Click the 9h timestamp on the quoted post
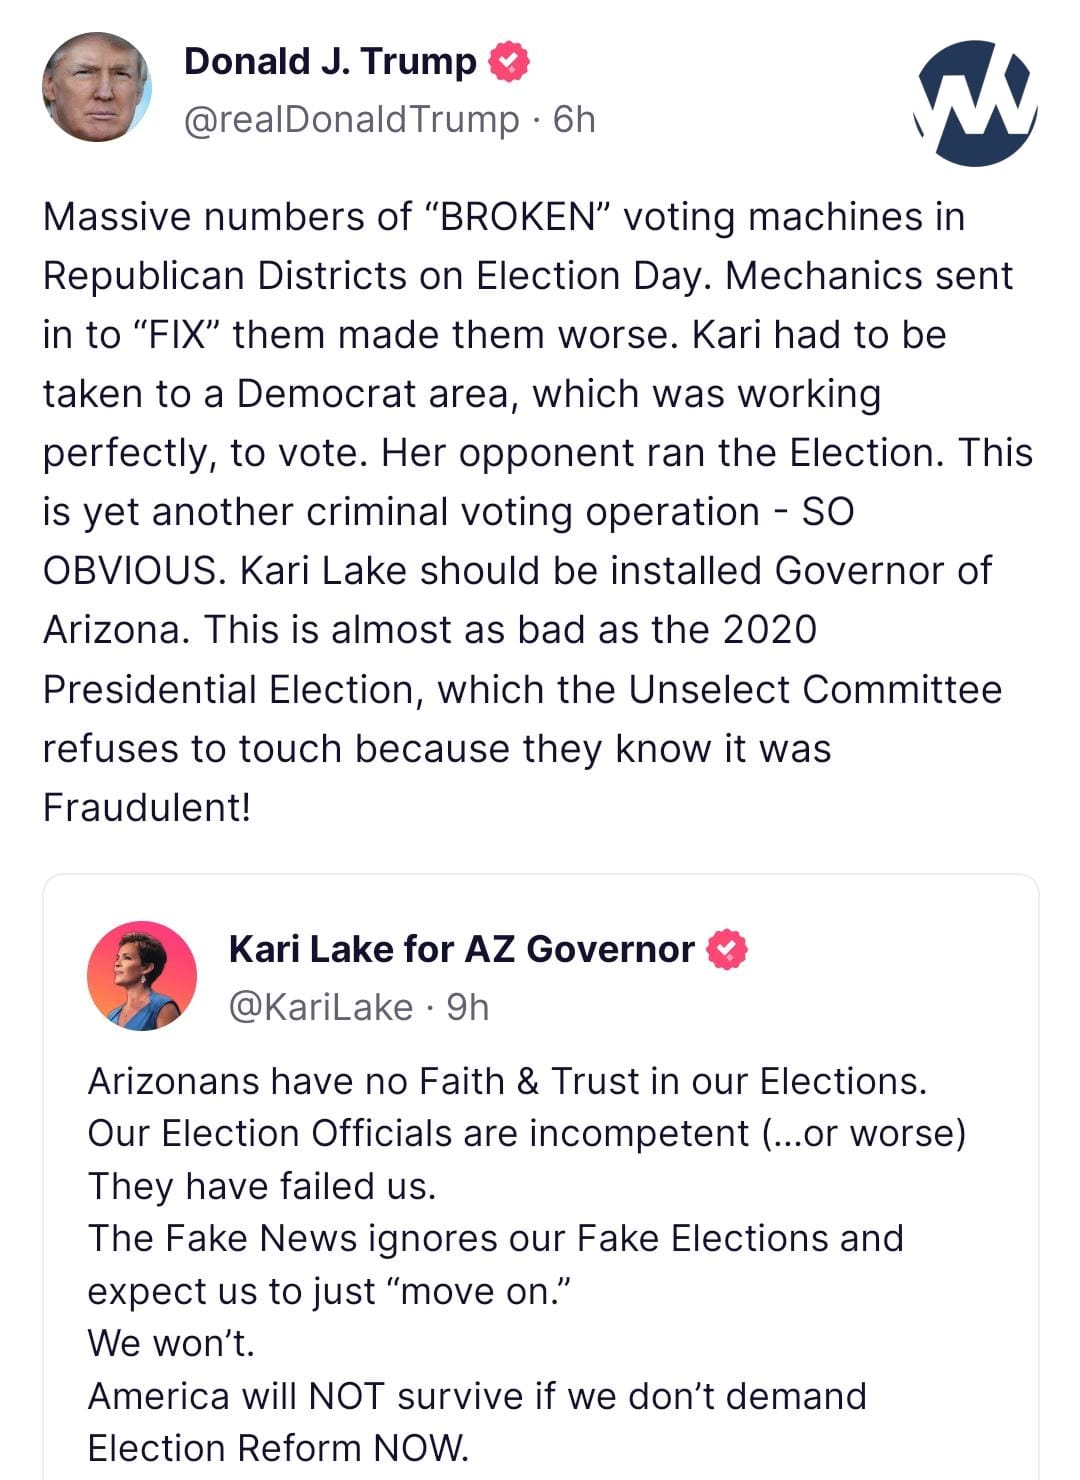The height and width of the screenshot is (1480, 1080). [x=467, y=1007]
